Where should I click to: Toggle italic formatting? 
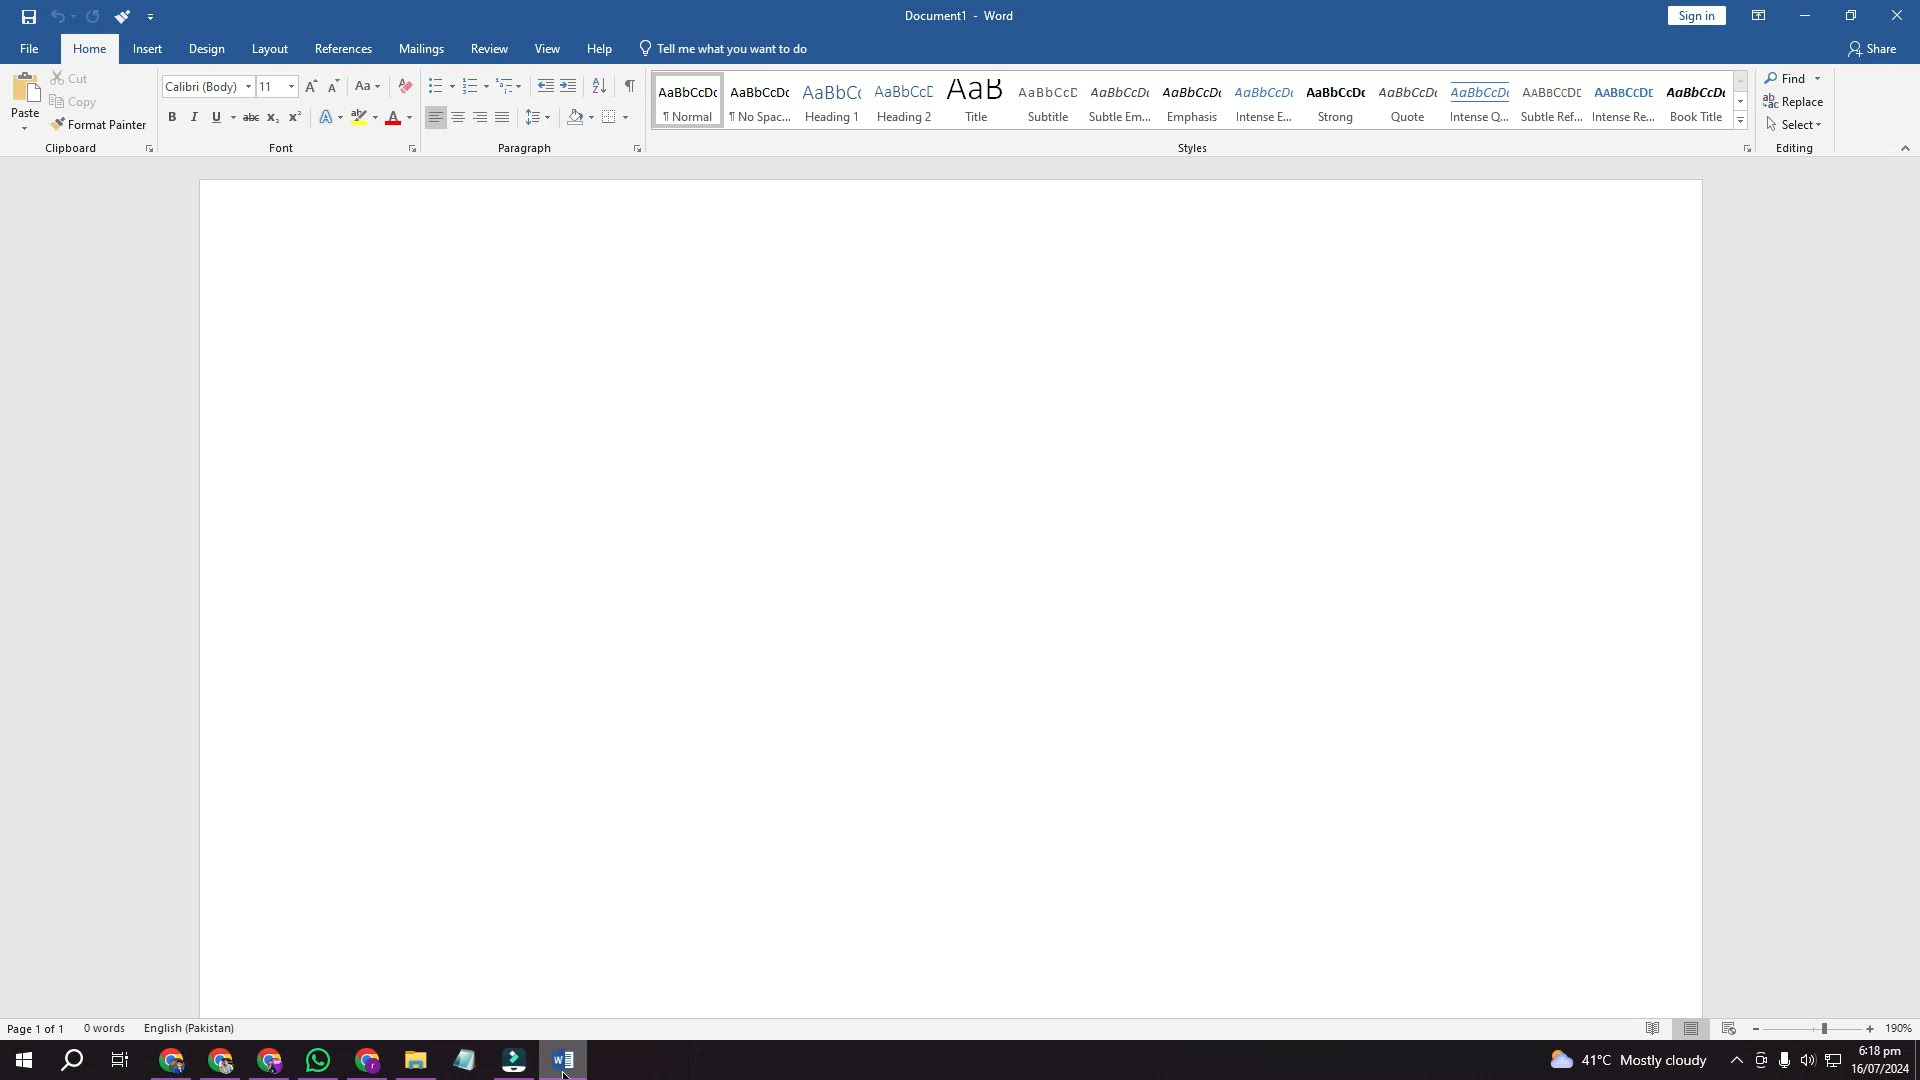(194, 117)
